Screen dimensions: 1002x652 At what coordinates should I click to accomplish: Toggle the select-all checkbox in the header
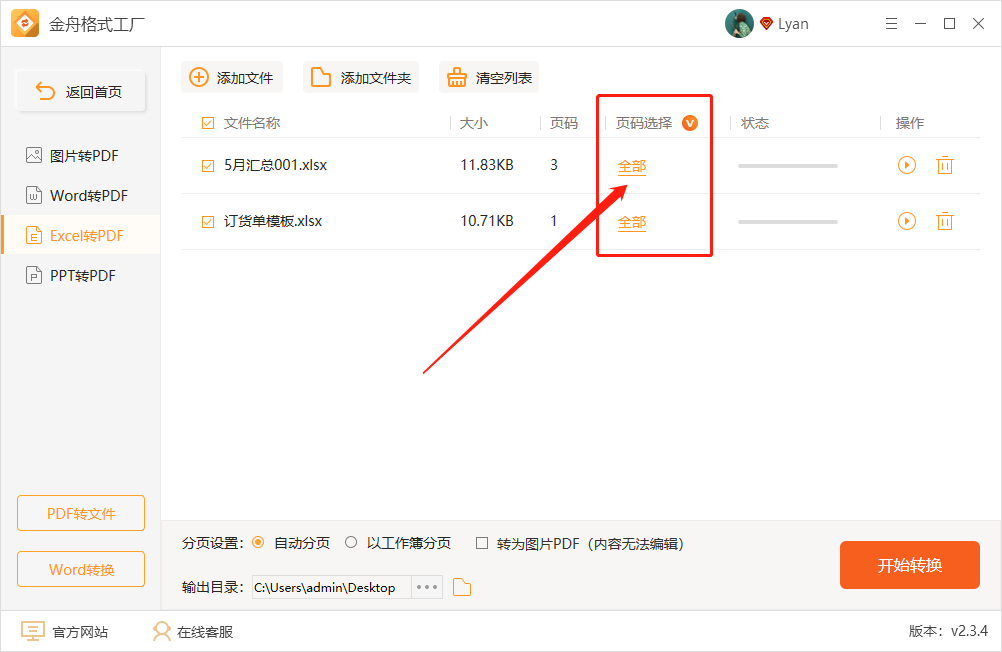pos(207,122)
